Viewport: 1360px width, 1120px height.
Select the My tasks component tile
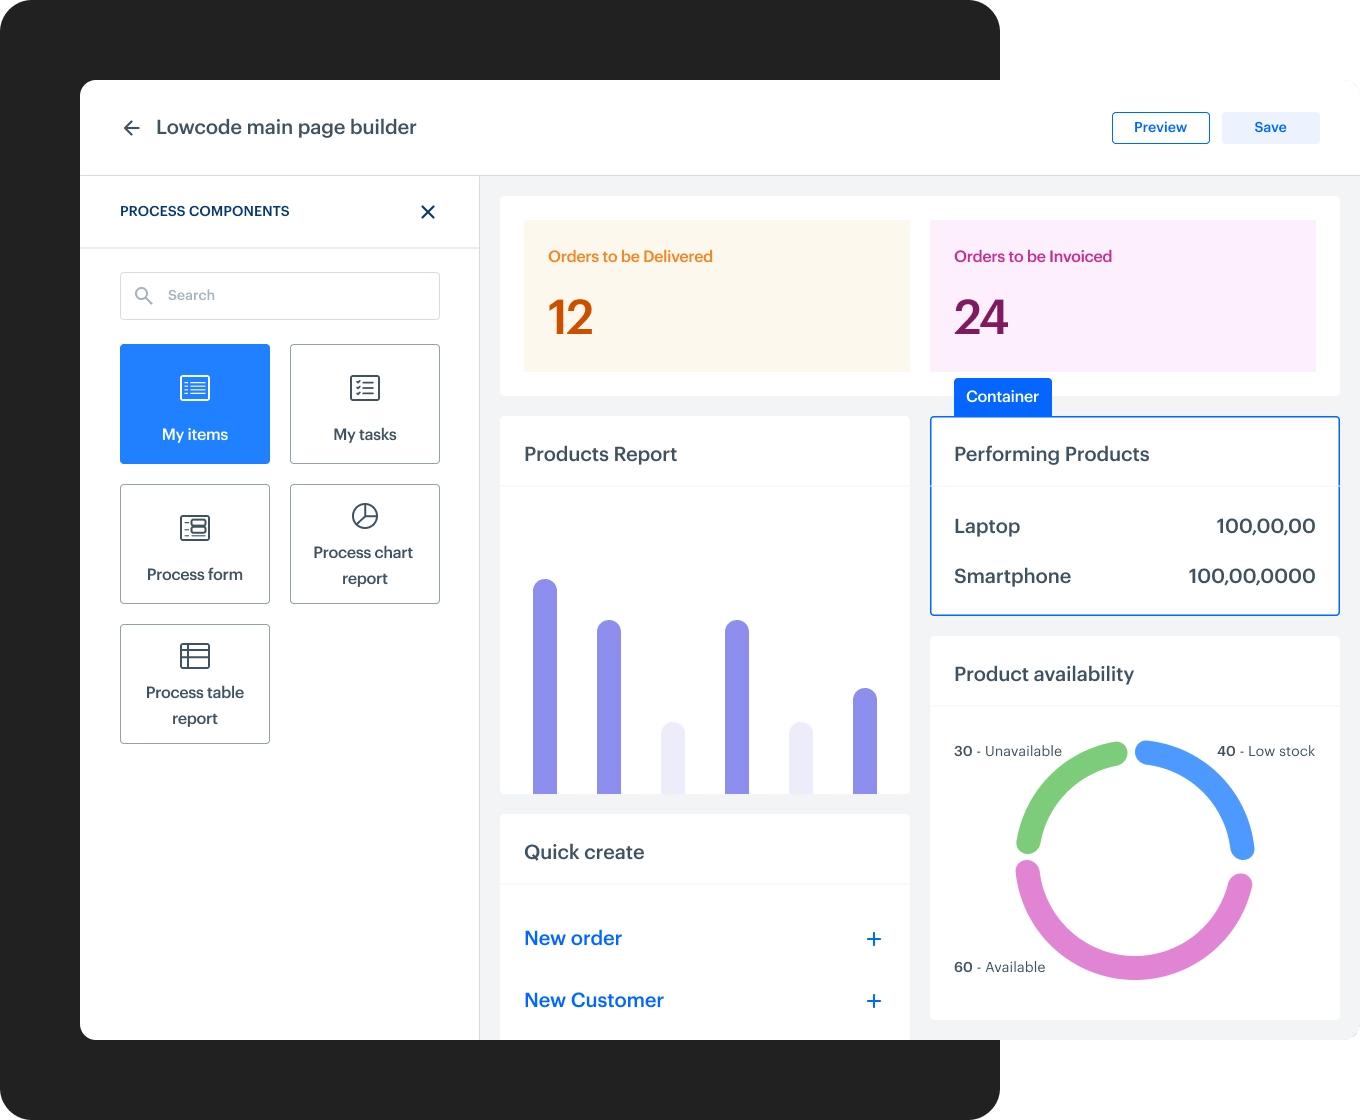365,404
